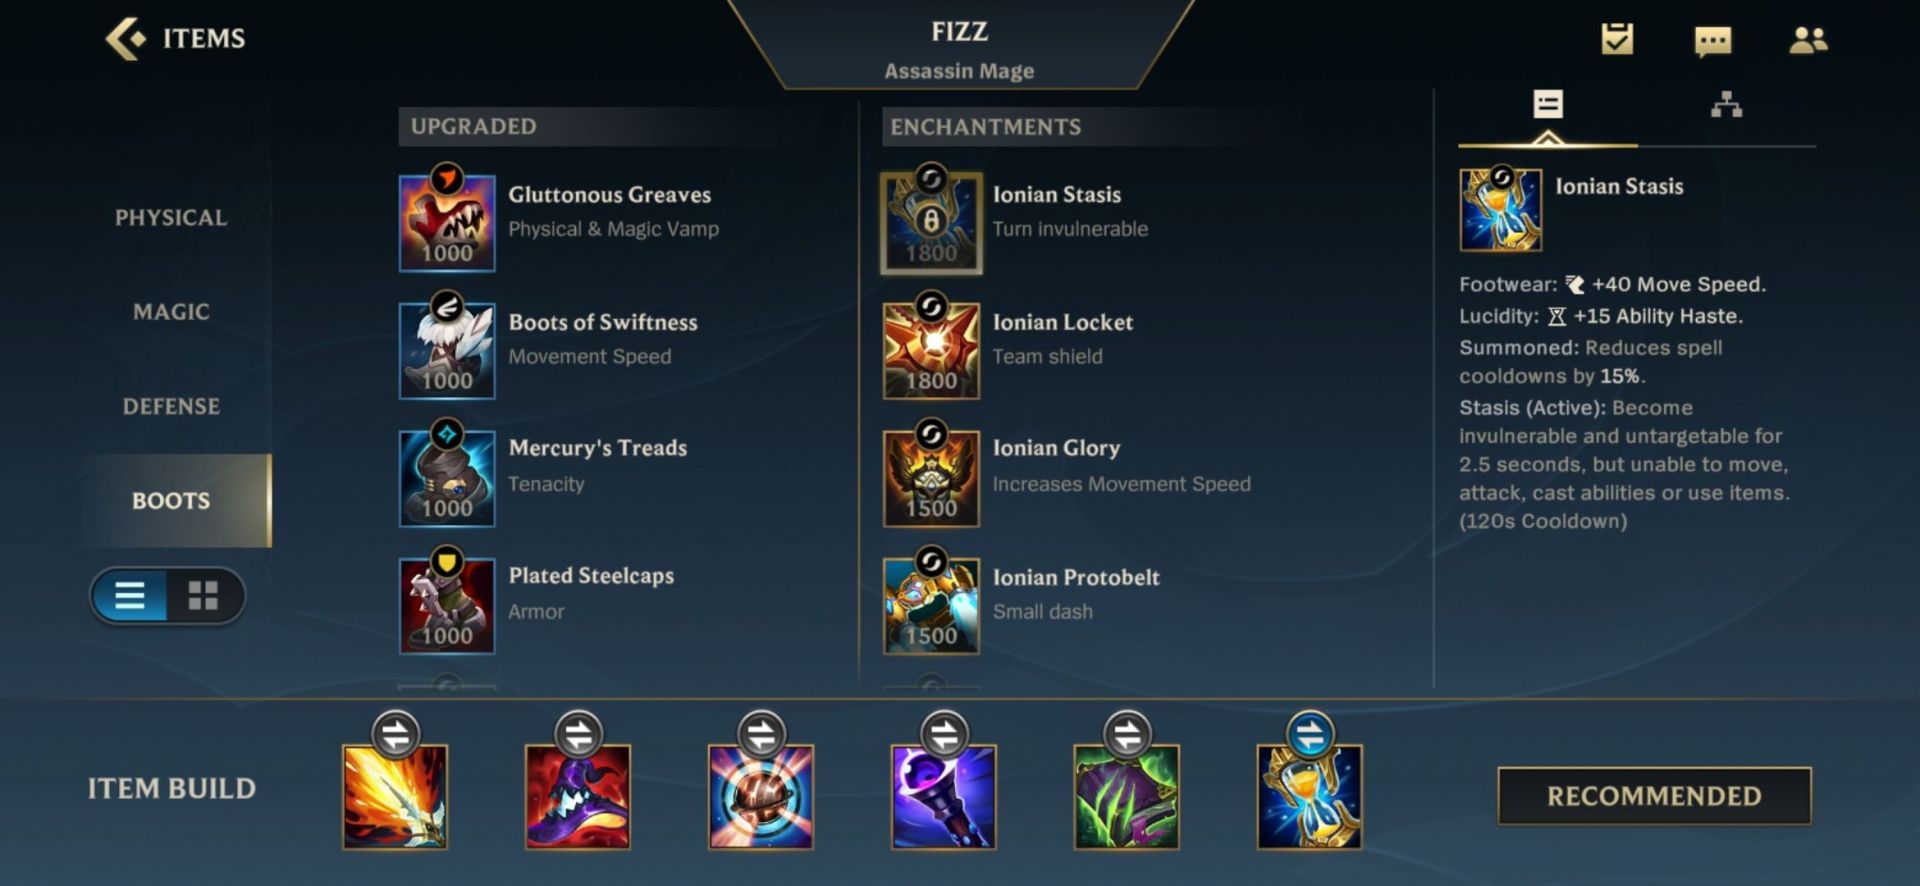
Task: Pick the Mercury's Treads item icon
Action: click(447, 477)
